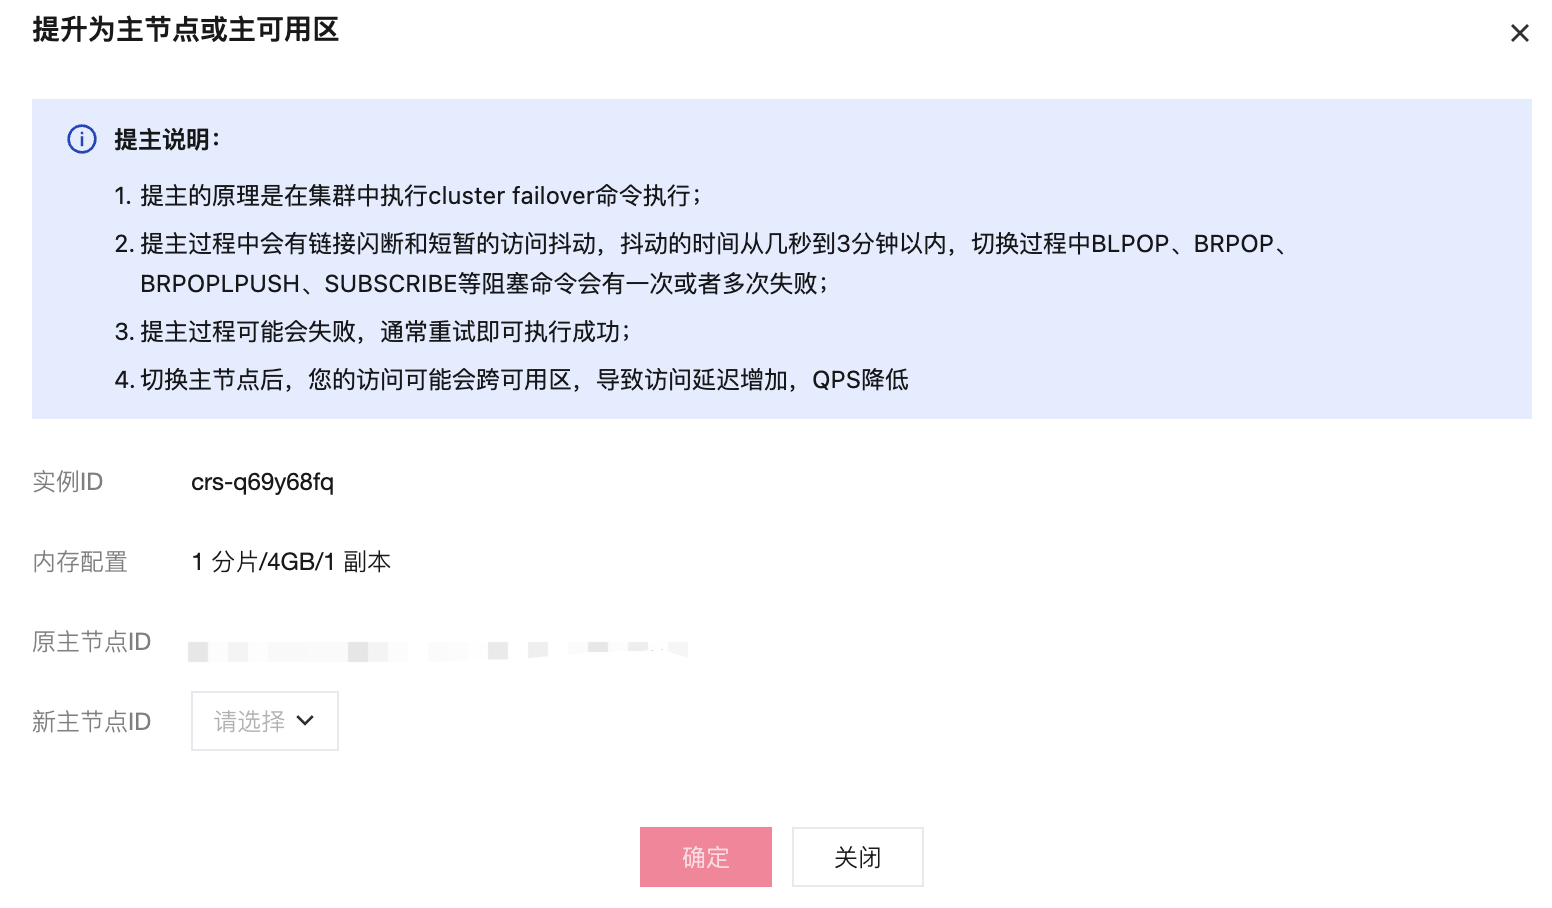Click the 原主节点ID label
Image resolution: width=1552 pixels, height=908 pixels.
click(91, 642)
